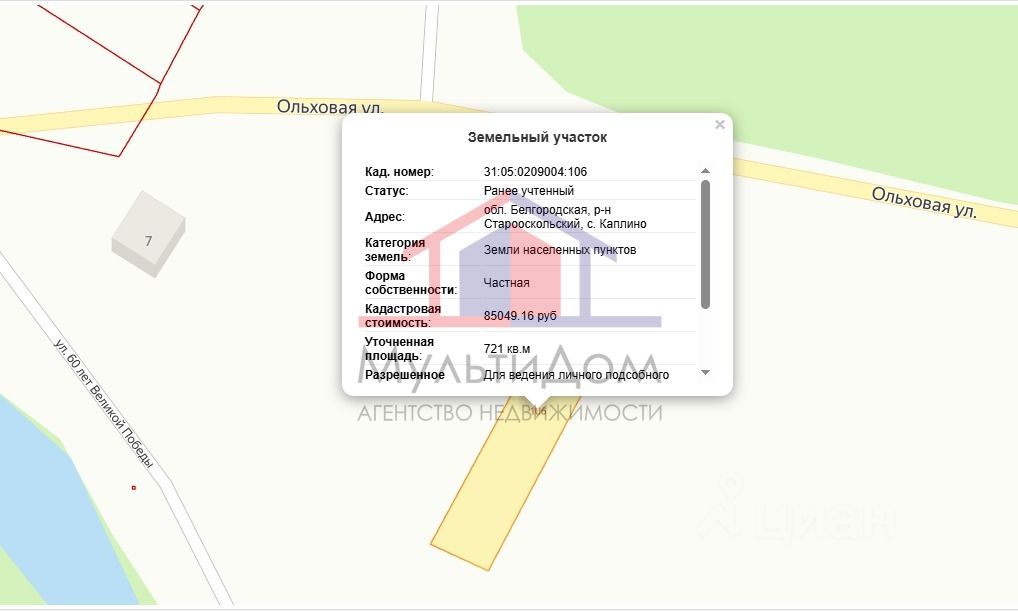Click area value 721 кв.м
This screenshot has width=1018, height=611.
[506, 349]
